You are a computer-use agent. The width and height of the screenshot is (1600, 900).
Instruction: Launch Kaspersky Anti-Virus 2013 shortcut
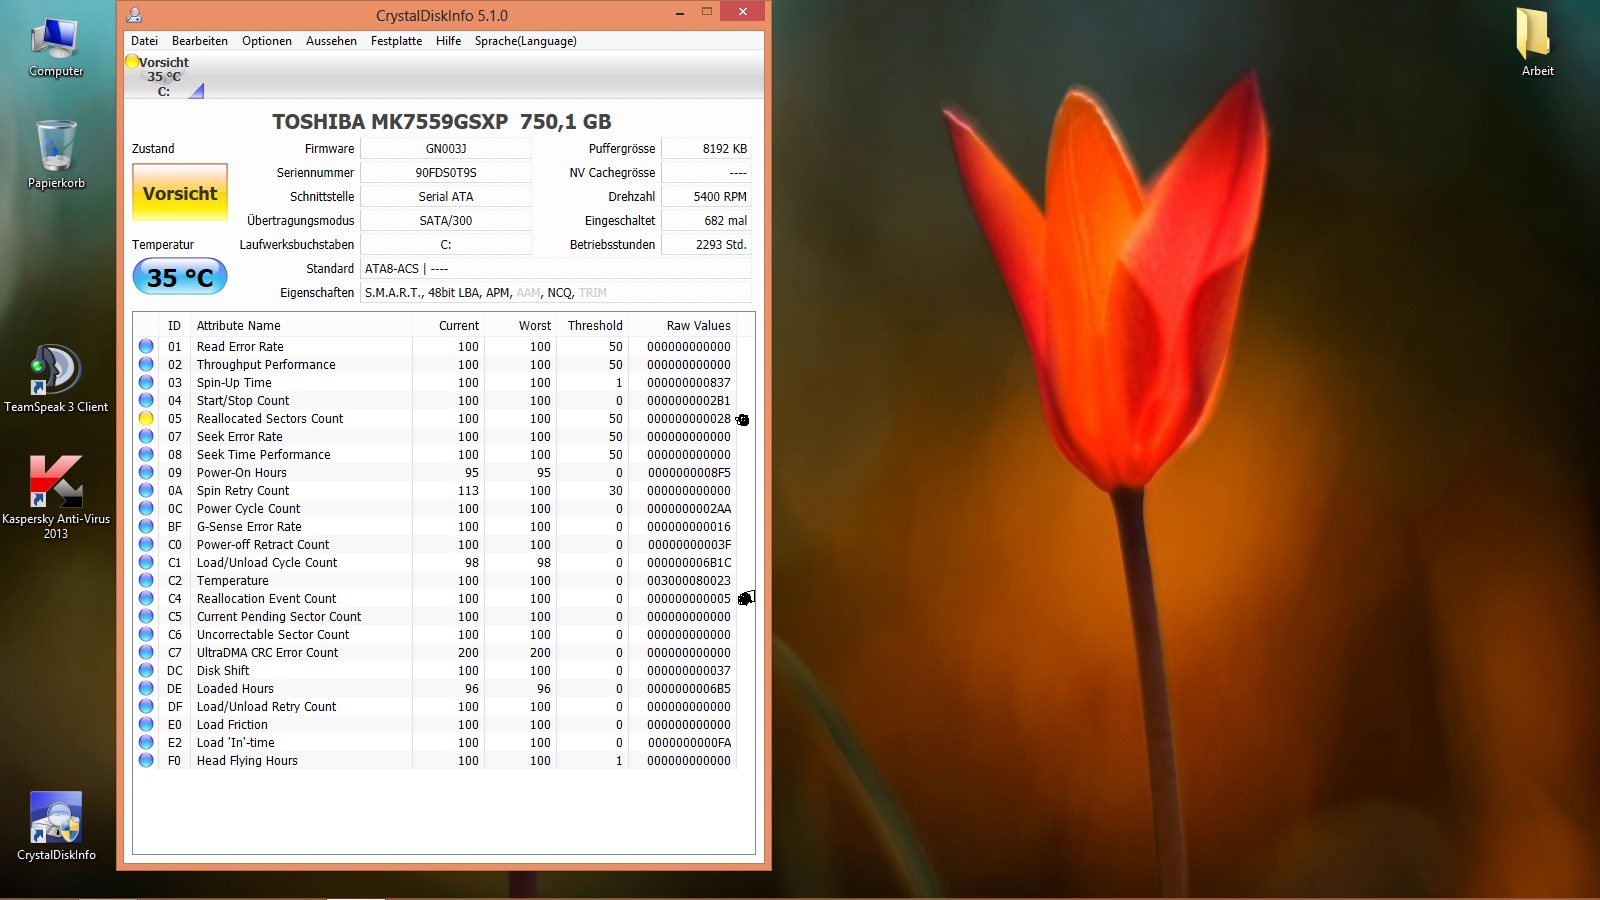[56, 497]
